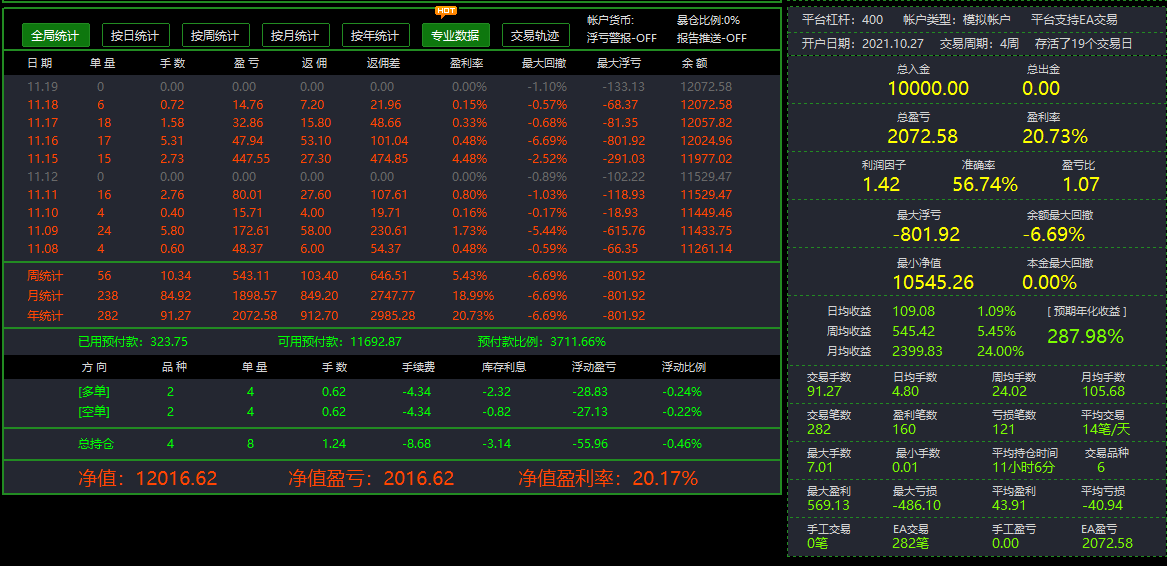The width and height of the screenshot is (1167, 566).
Task: Select the 11.12 date row
Action: tap(391, 177)
